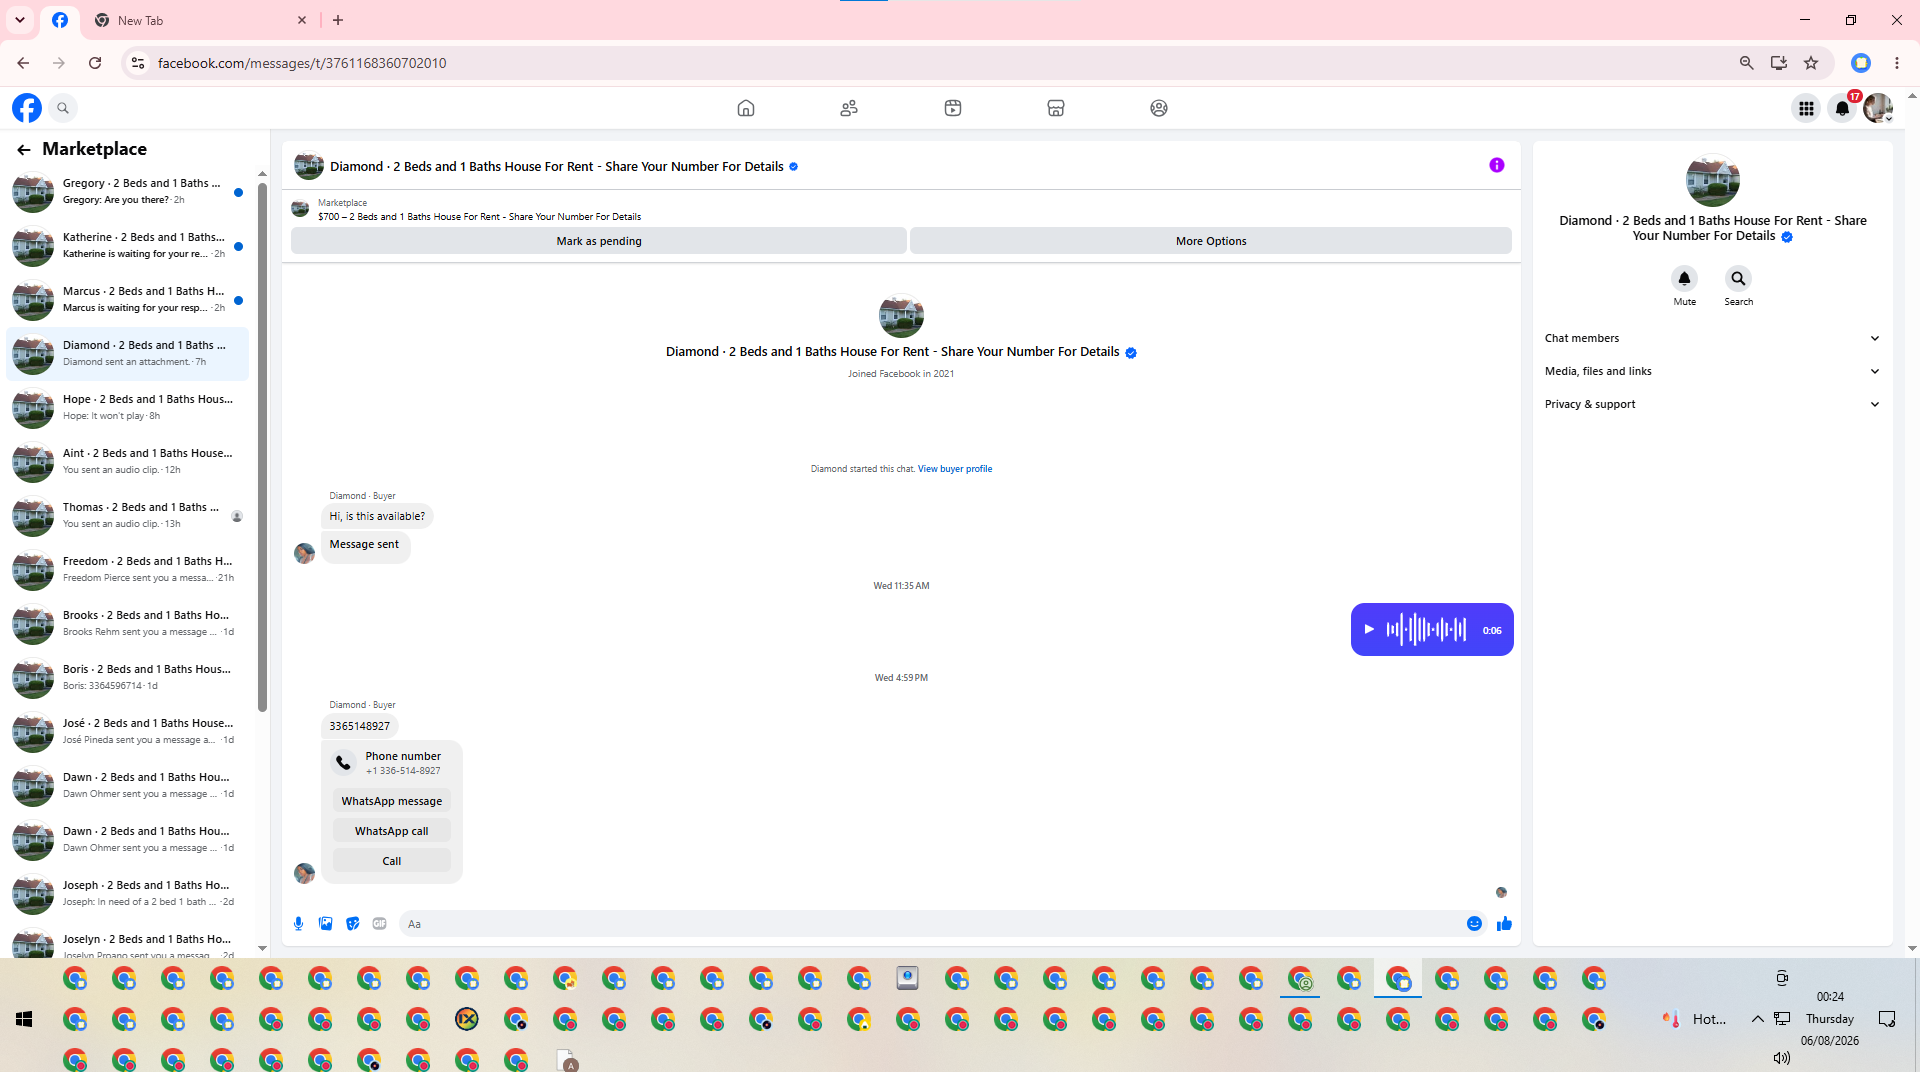Adjust volume speaker tray icon
Viewport: 1920px width, 1072px height.
1781,1058
